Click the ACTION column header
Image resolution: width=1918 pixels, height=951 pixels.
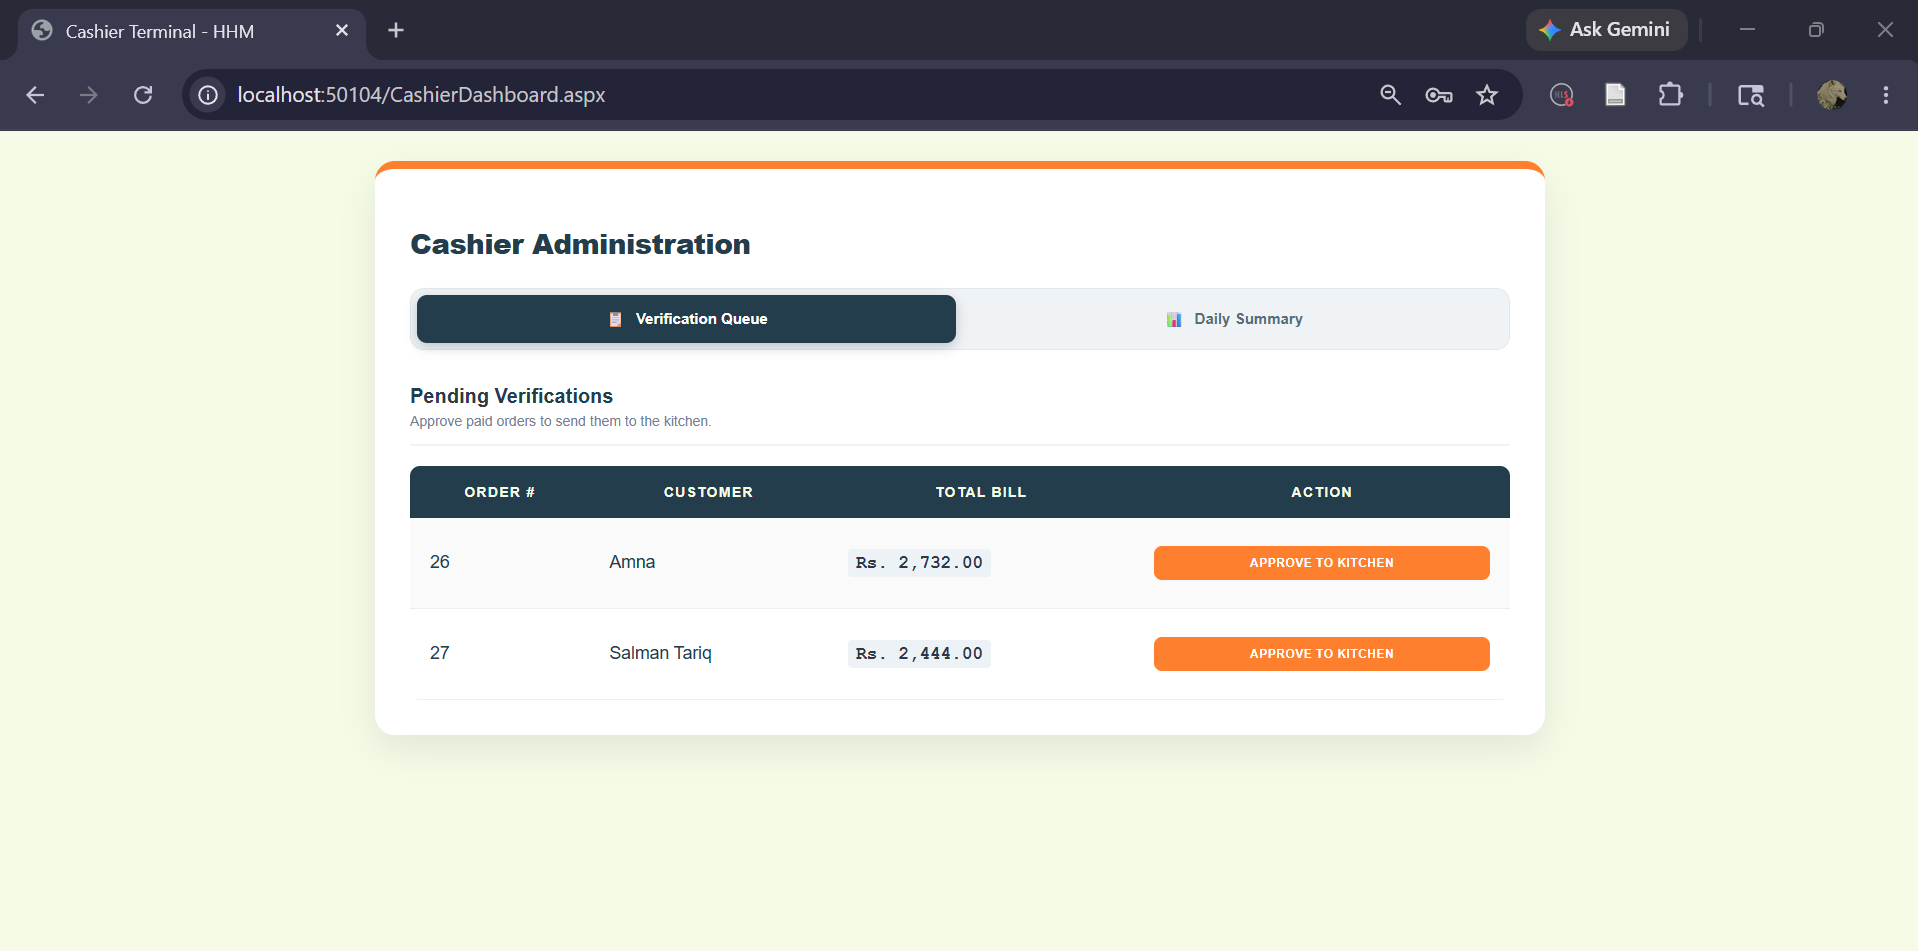click(x=1321, y=492)
